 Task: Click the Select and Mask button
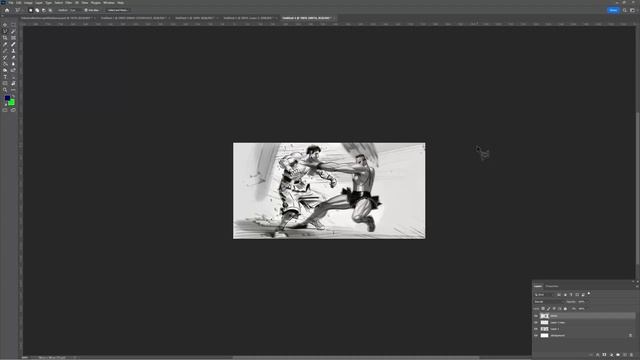pyautogui.click(x=117, y=10)
